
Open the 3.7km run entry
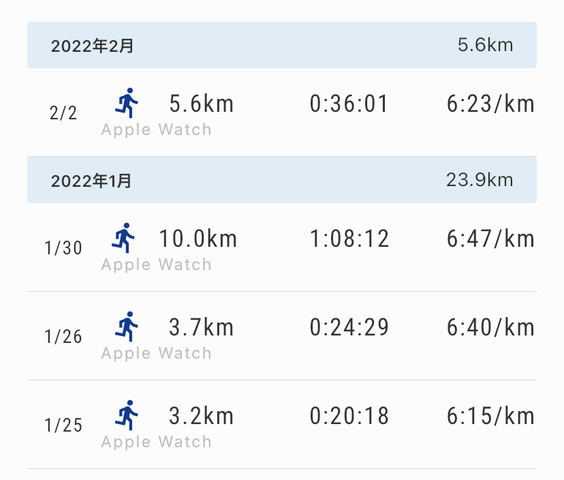[282, 336]
